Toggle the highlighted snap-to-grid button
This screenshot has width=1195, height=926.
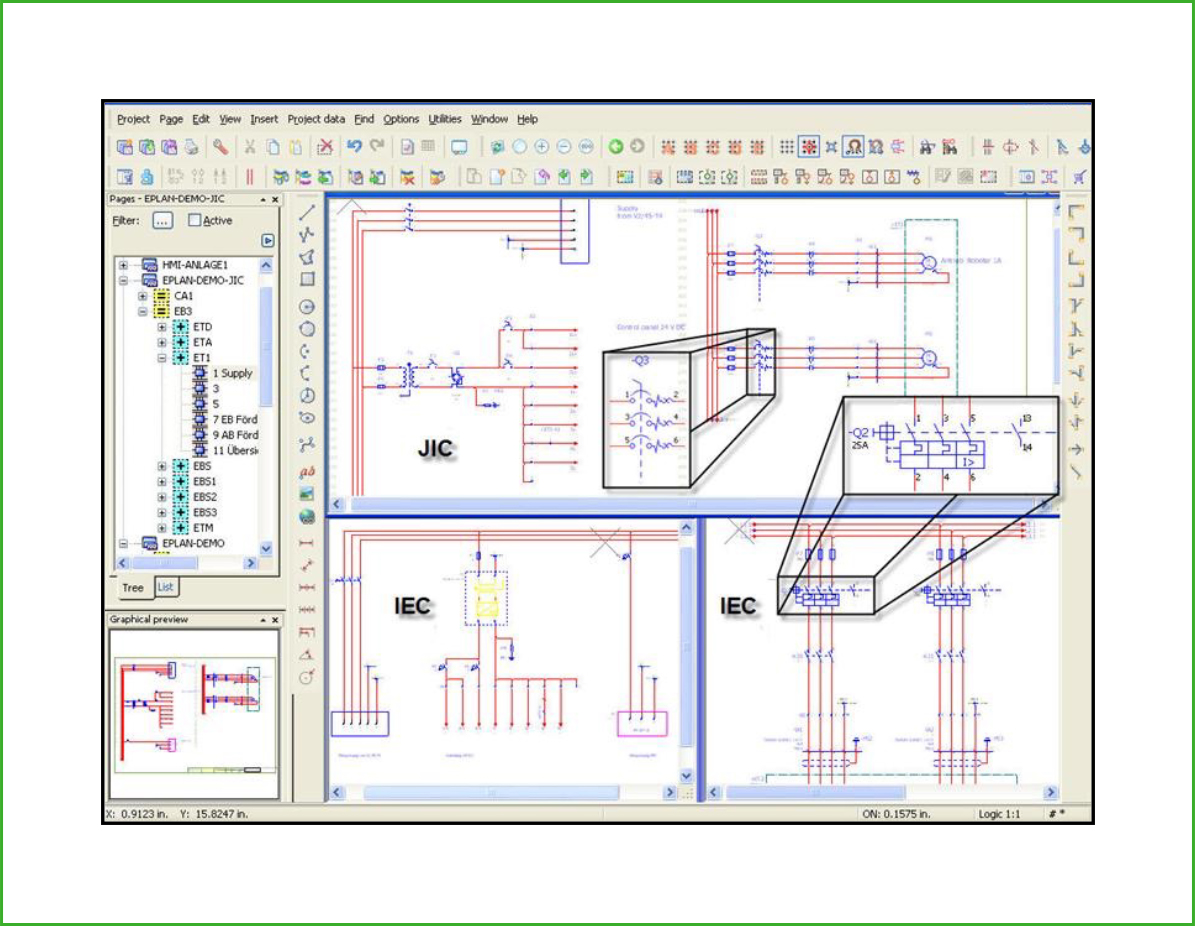tap(809, 147)
